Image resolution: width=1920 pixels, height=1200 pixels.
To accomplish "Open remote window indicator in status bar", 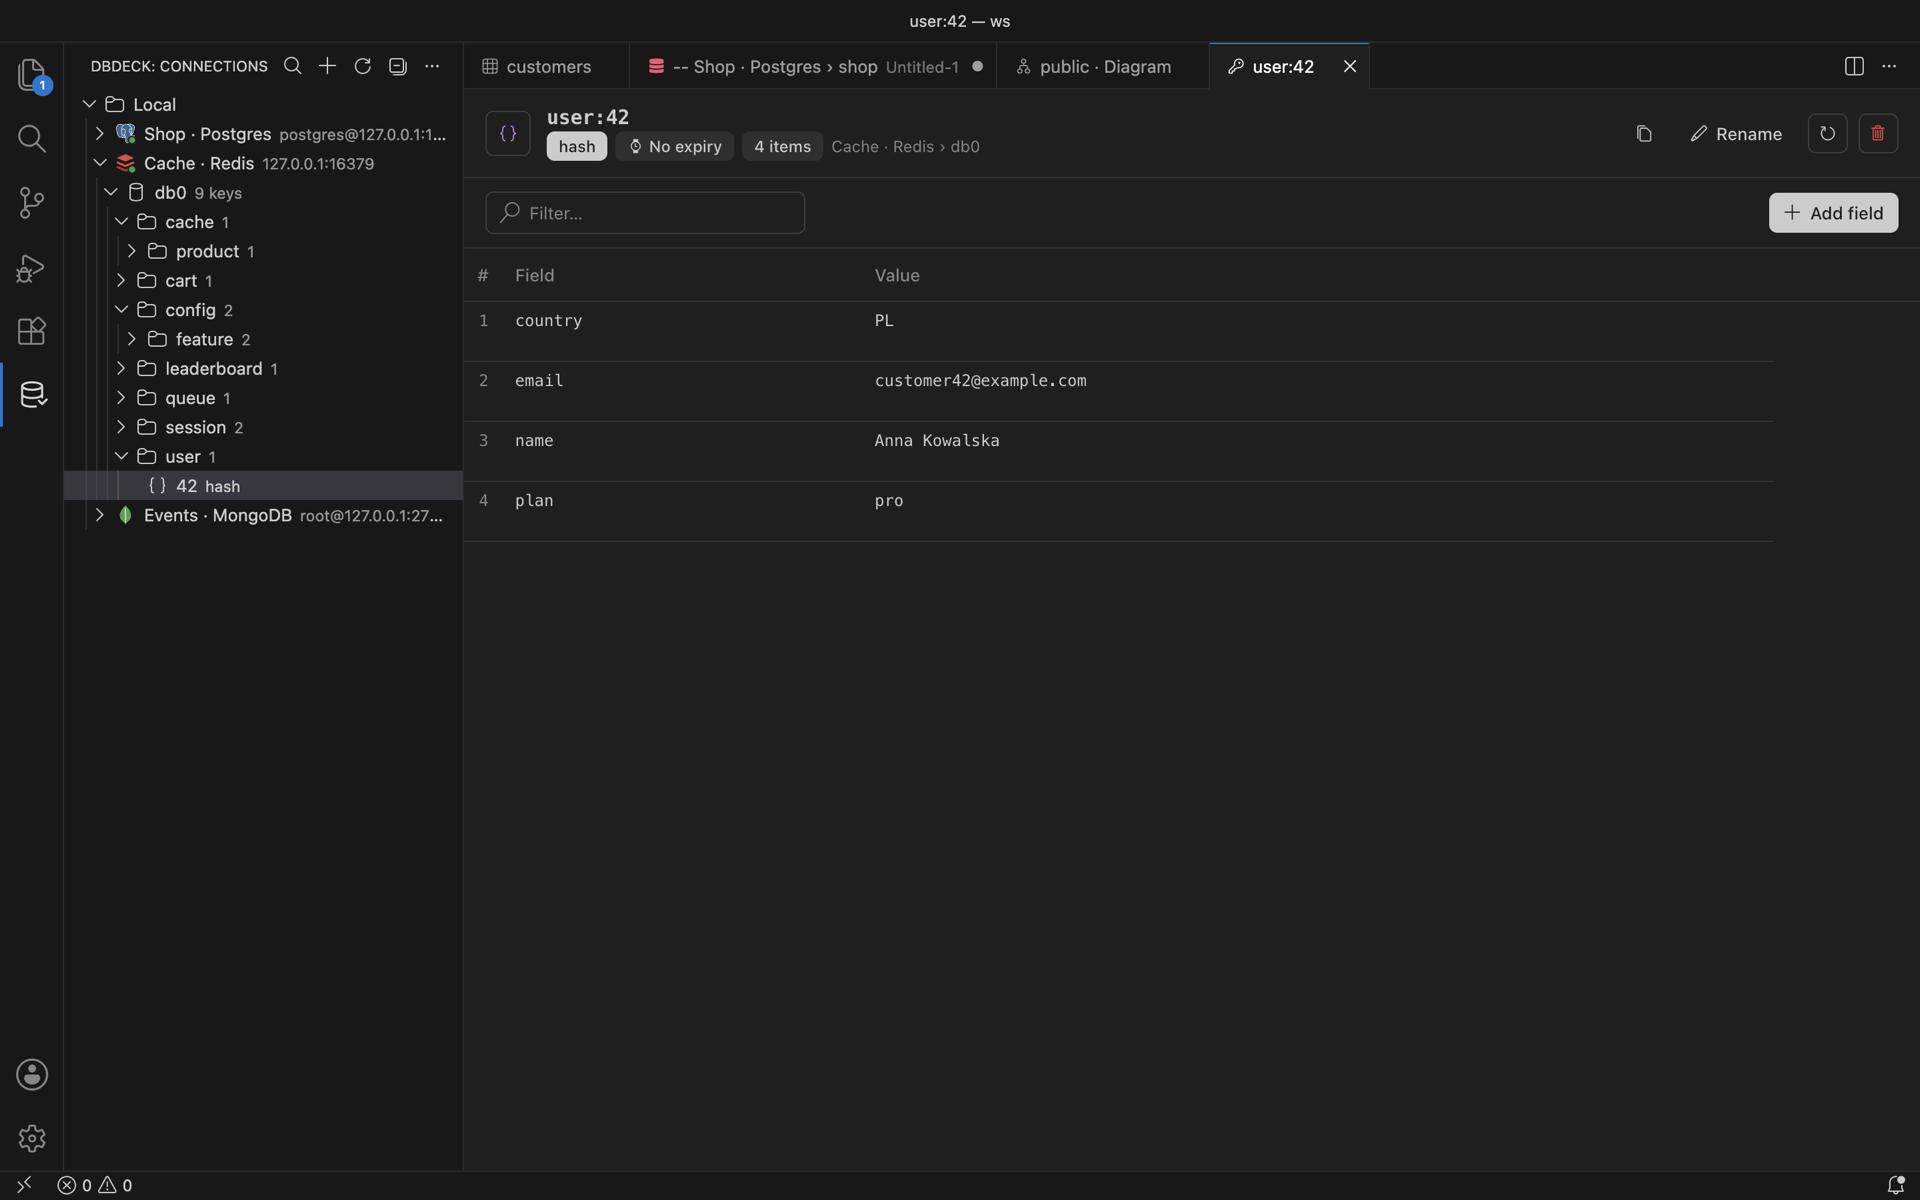I will (x=24, y=1185).
